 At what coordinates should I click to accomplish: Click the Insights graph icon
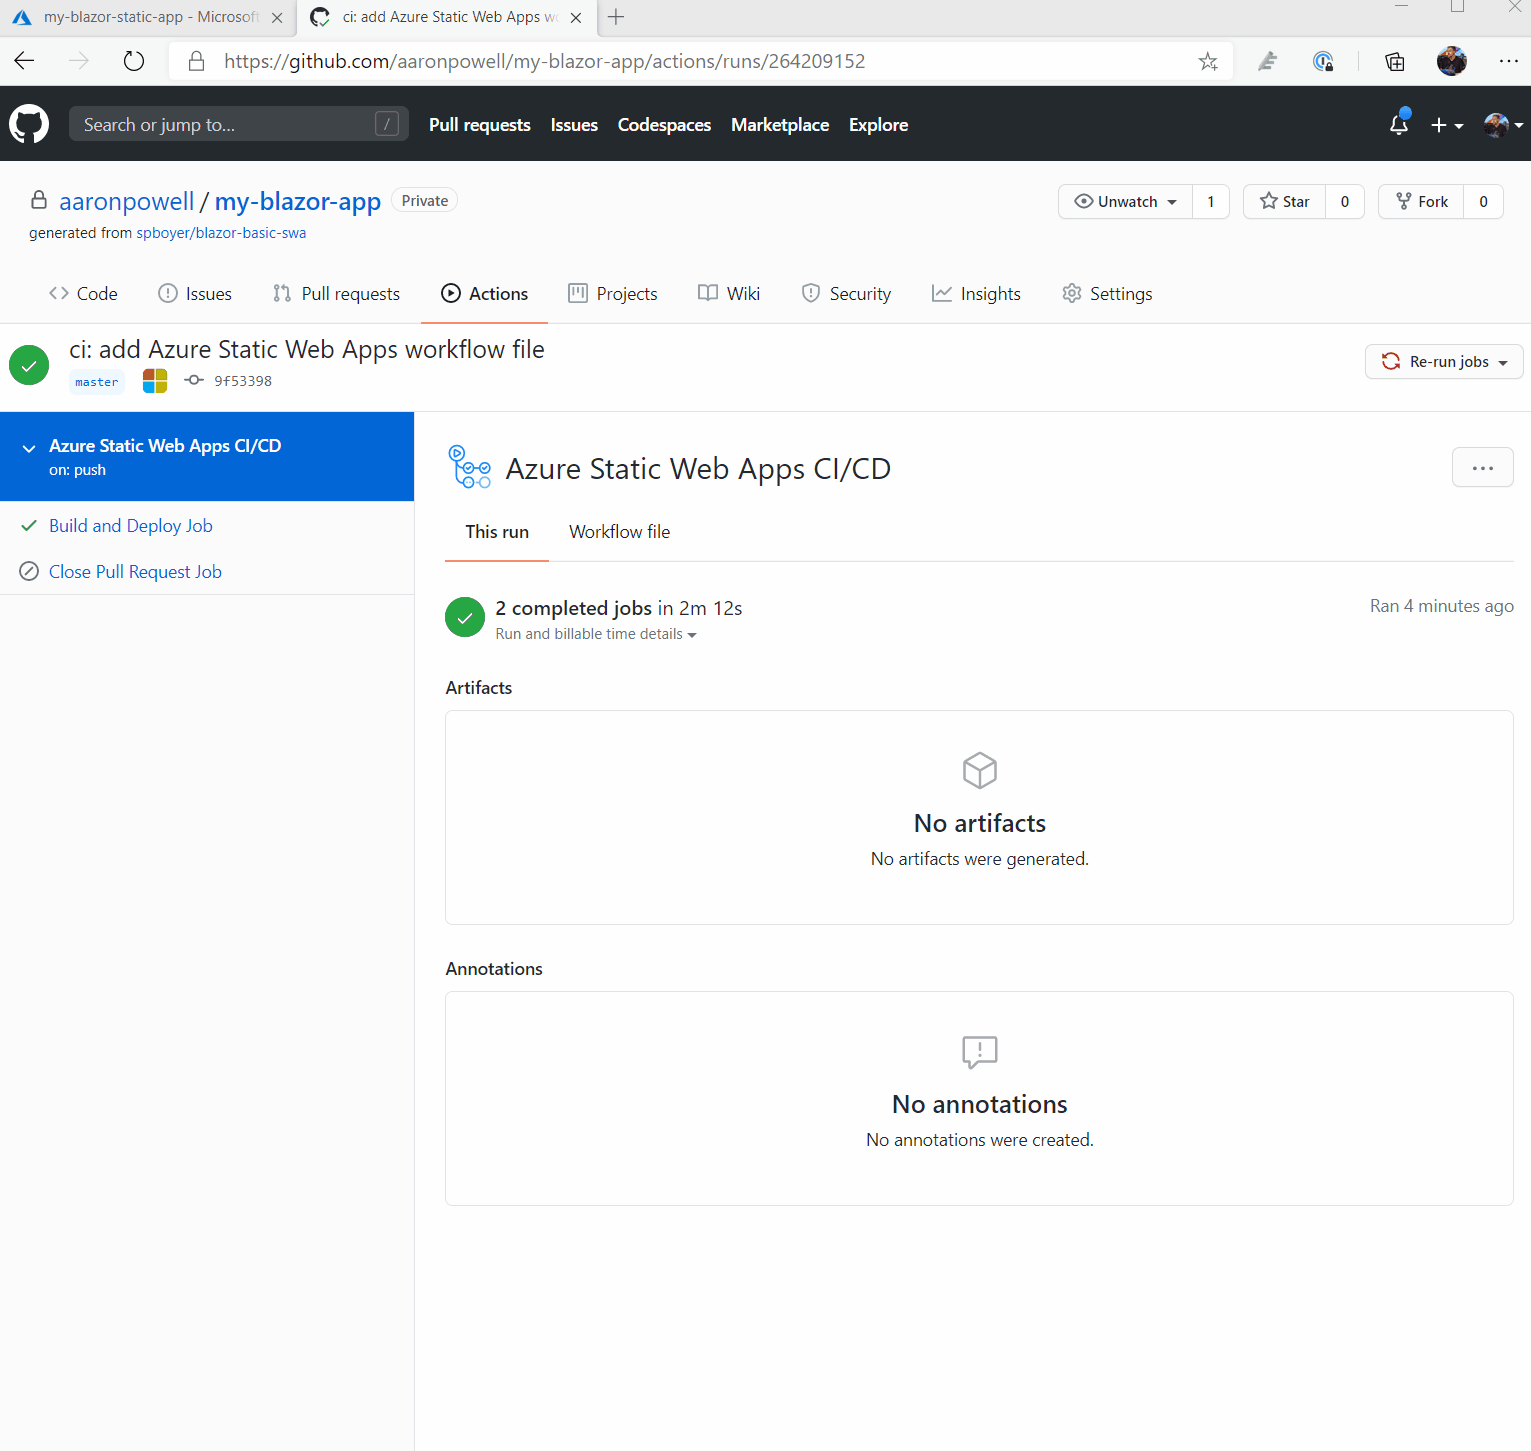point(943,293)
